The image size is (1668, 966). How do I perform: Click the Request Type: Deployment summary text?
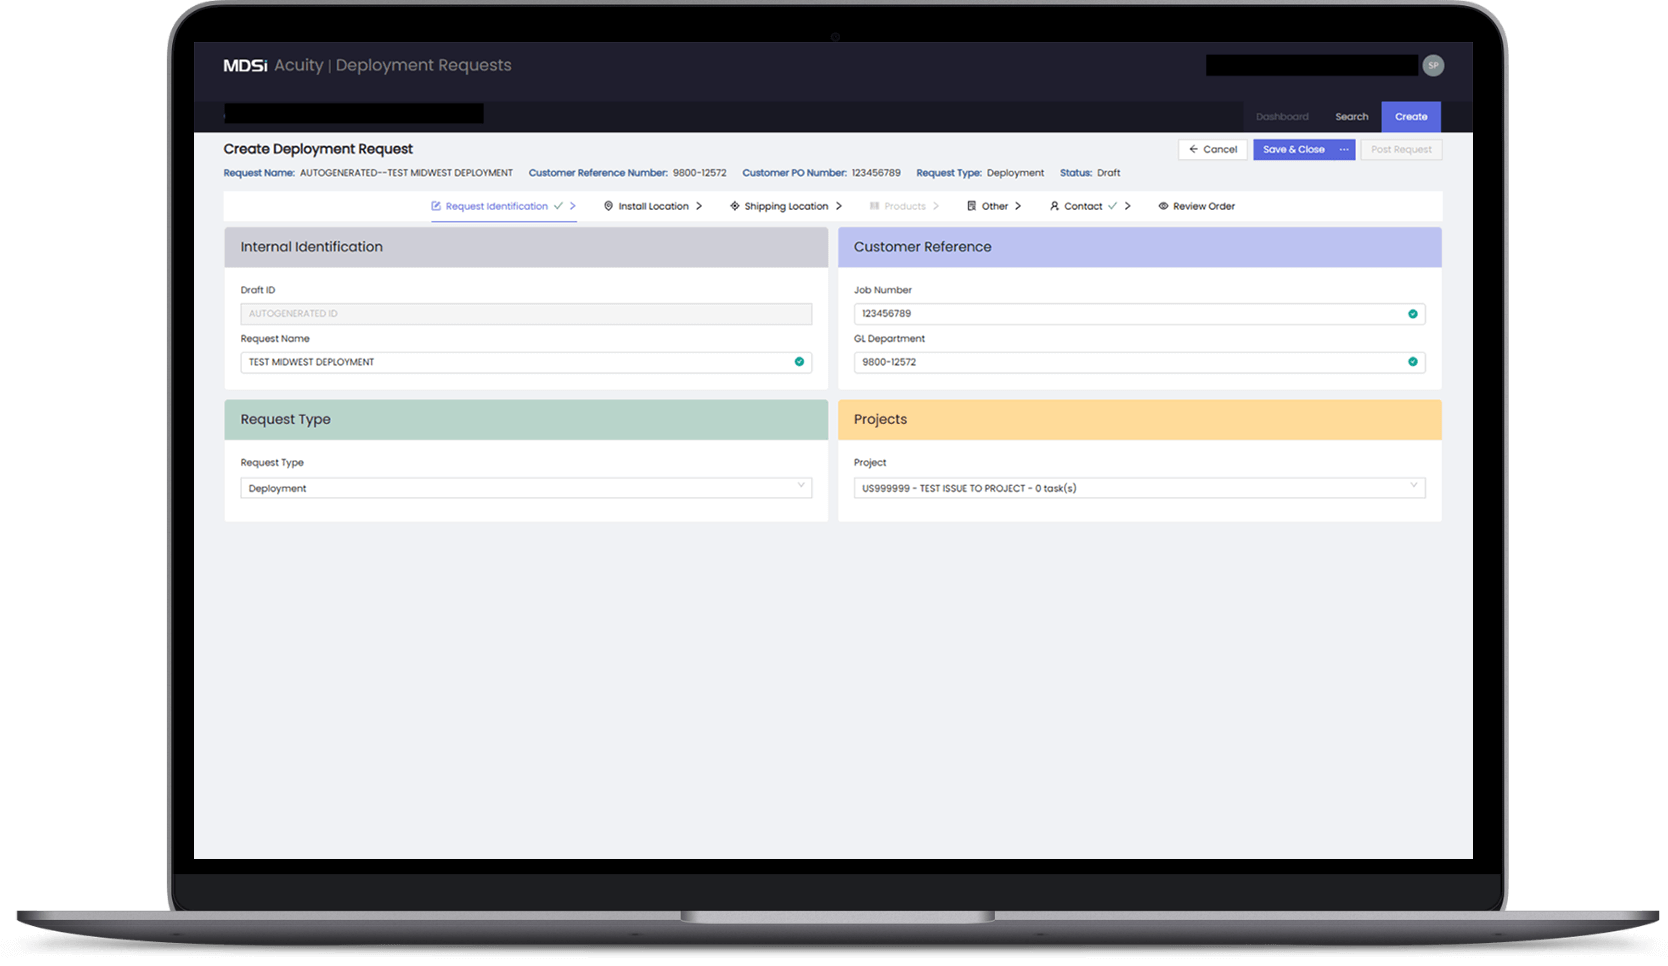coord(980,173)
